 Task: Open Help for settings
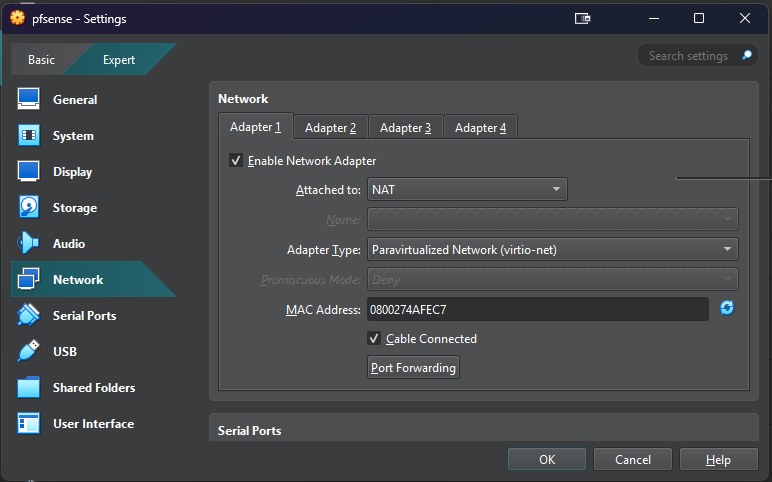point(718,459)
